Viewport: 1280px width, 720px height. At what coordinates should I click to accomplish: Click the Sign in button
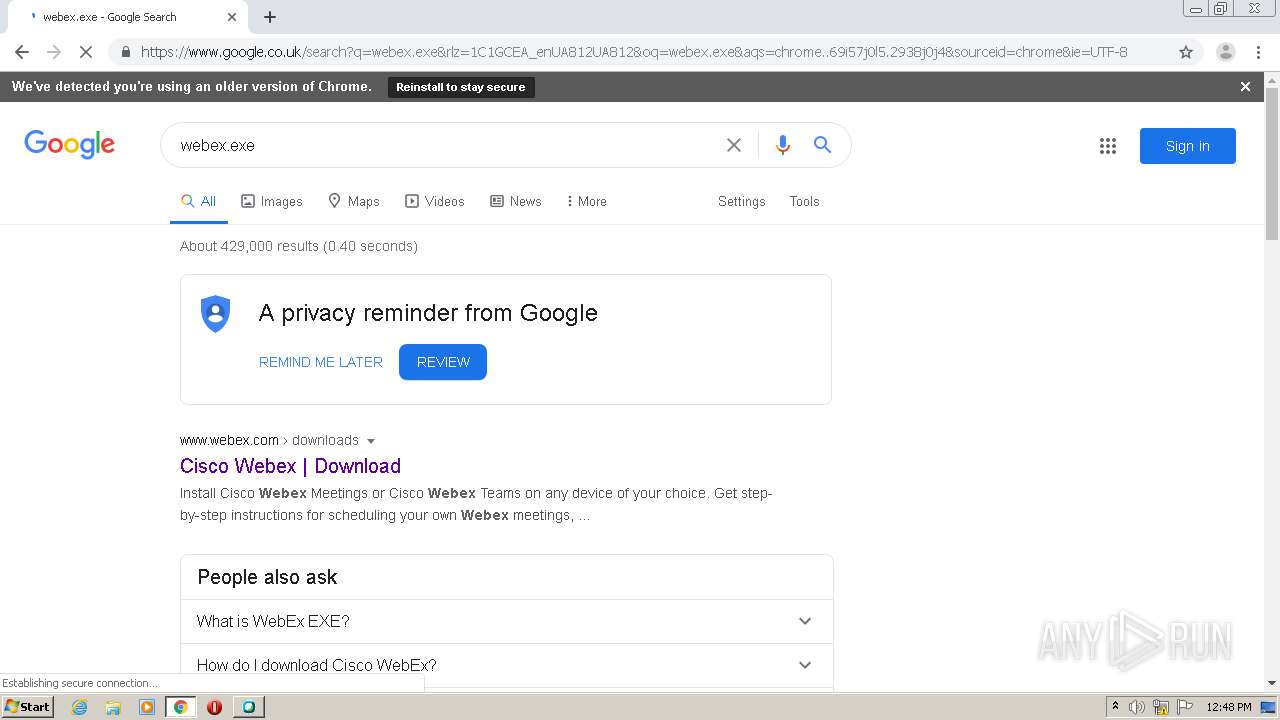tap(1188, 146)
